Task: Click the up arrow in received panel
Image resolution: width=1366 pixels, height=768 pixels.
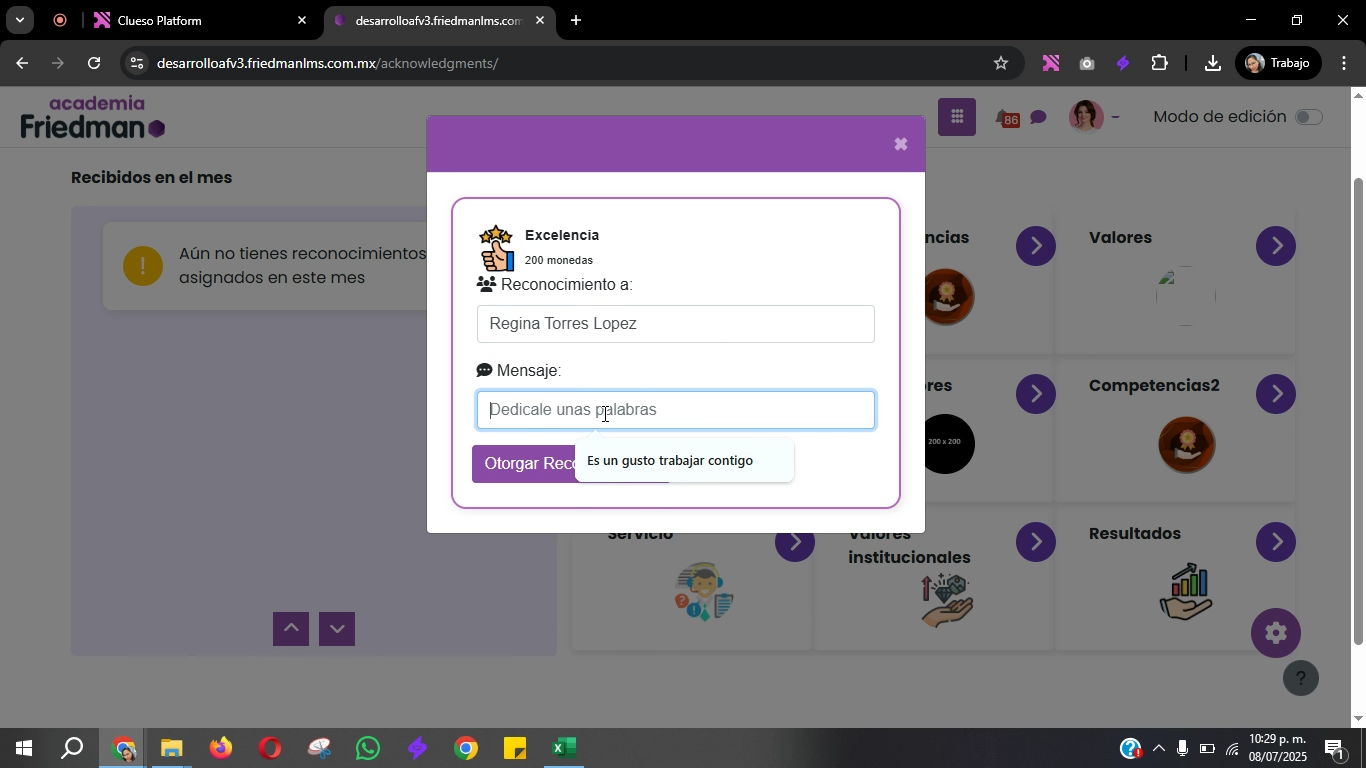Action: click(291, 629)
